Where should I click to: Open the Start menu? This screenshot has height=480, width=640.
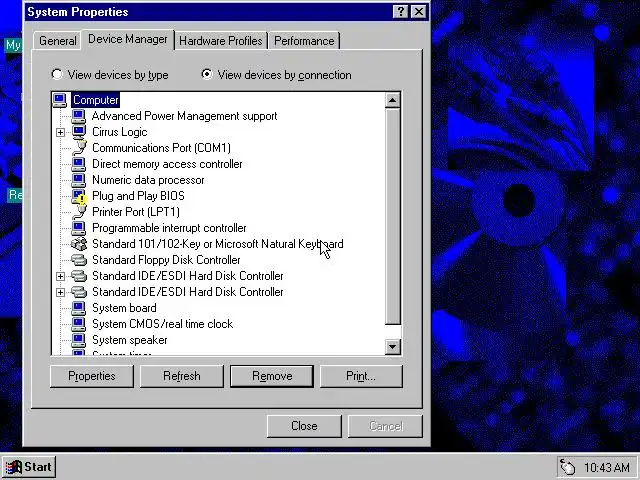[x=29, y=467]
